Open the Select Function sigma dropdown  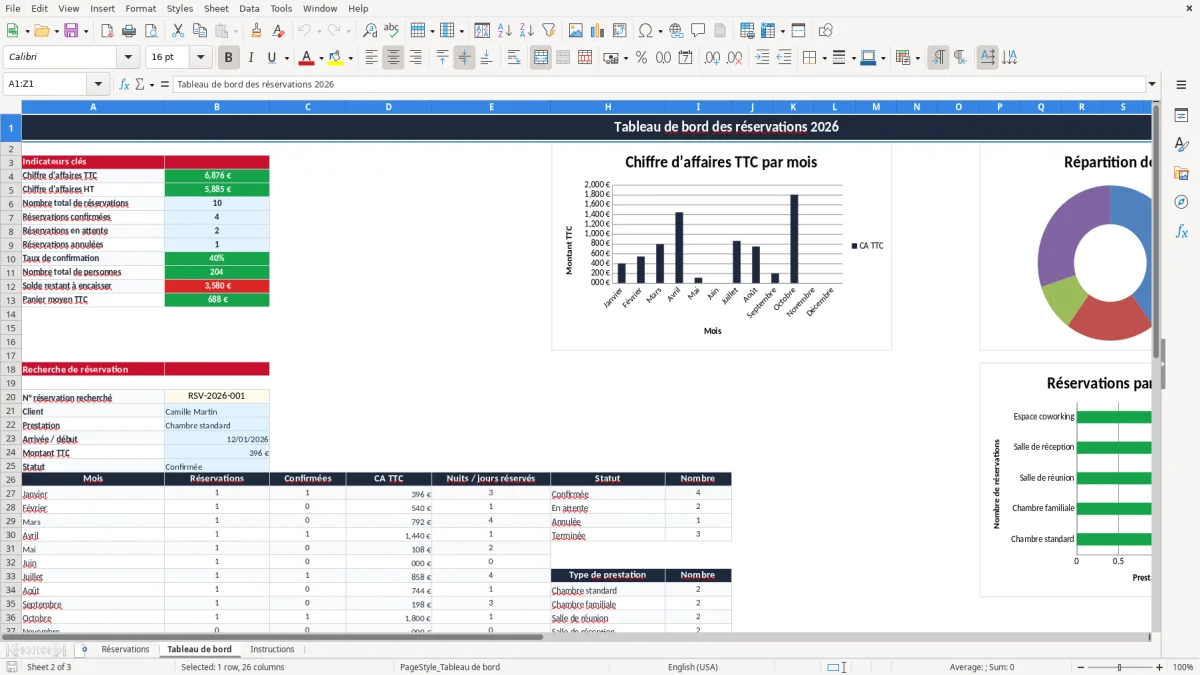152,84
